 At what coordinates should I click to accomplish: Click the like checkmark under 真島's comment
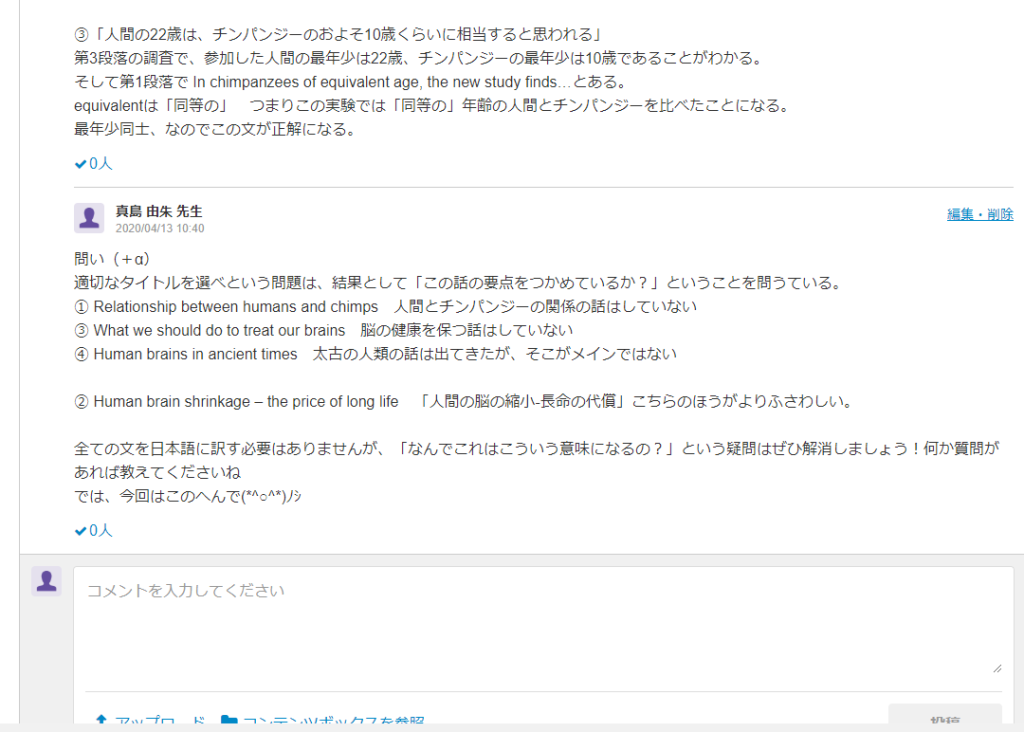81,530
